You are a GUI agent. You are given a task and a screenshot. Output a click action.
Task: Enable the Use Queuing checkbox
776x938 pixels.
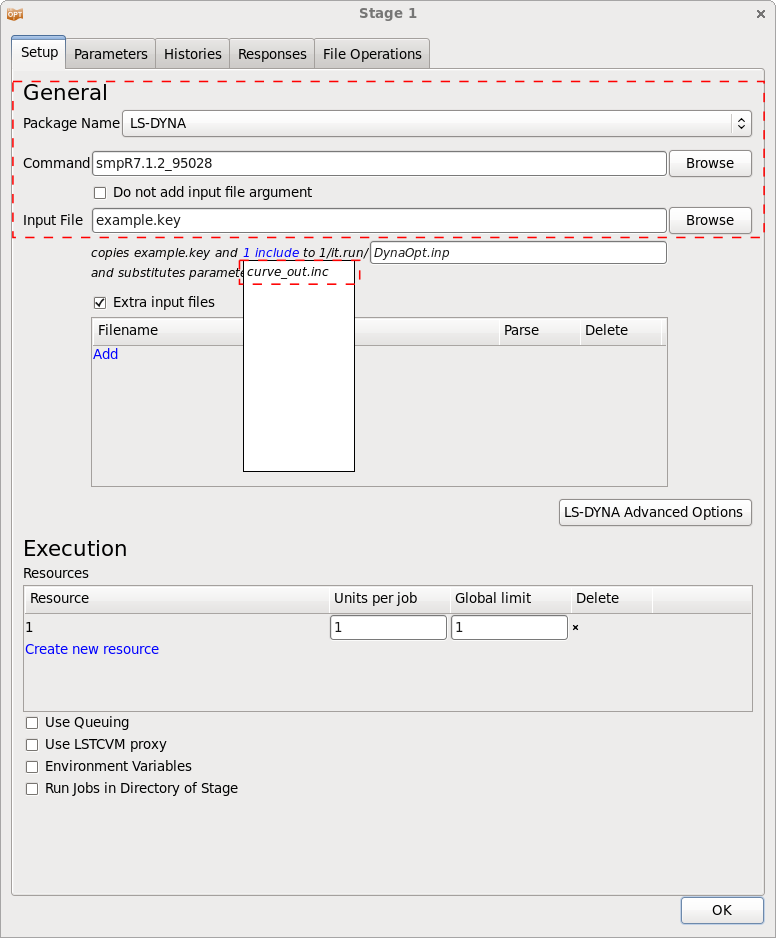[32, 723]
